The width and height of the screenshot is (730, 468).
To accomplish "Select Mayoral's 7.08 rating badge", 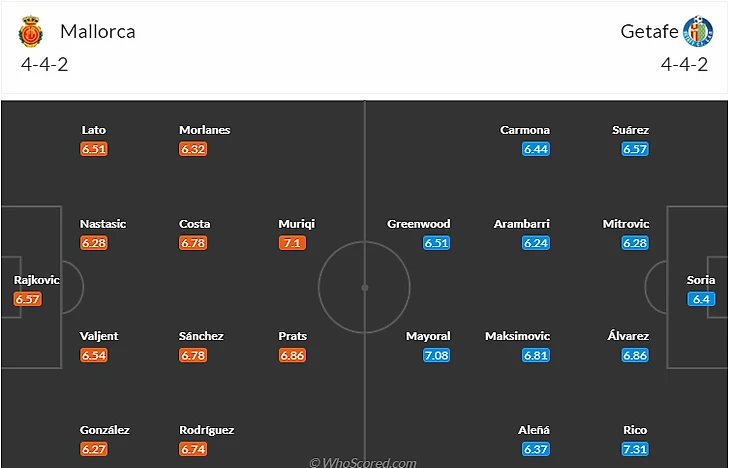I will pyautogui.click(x=436, y=355).
